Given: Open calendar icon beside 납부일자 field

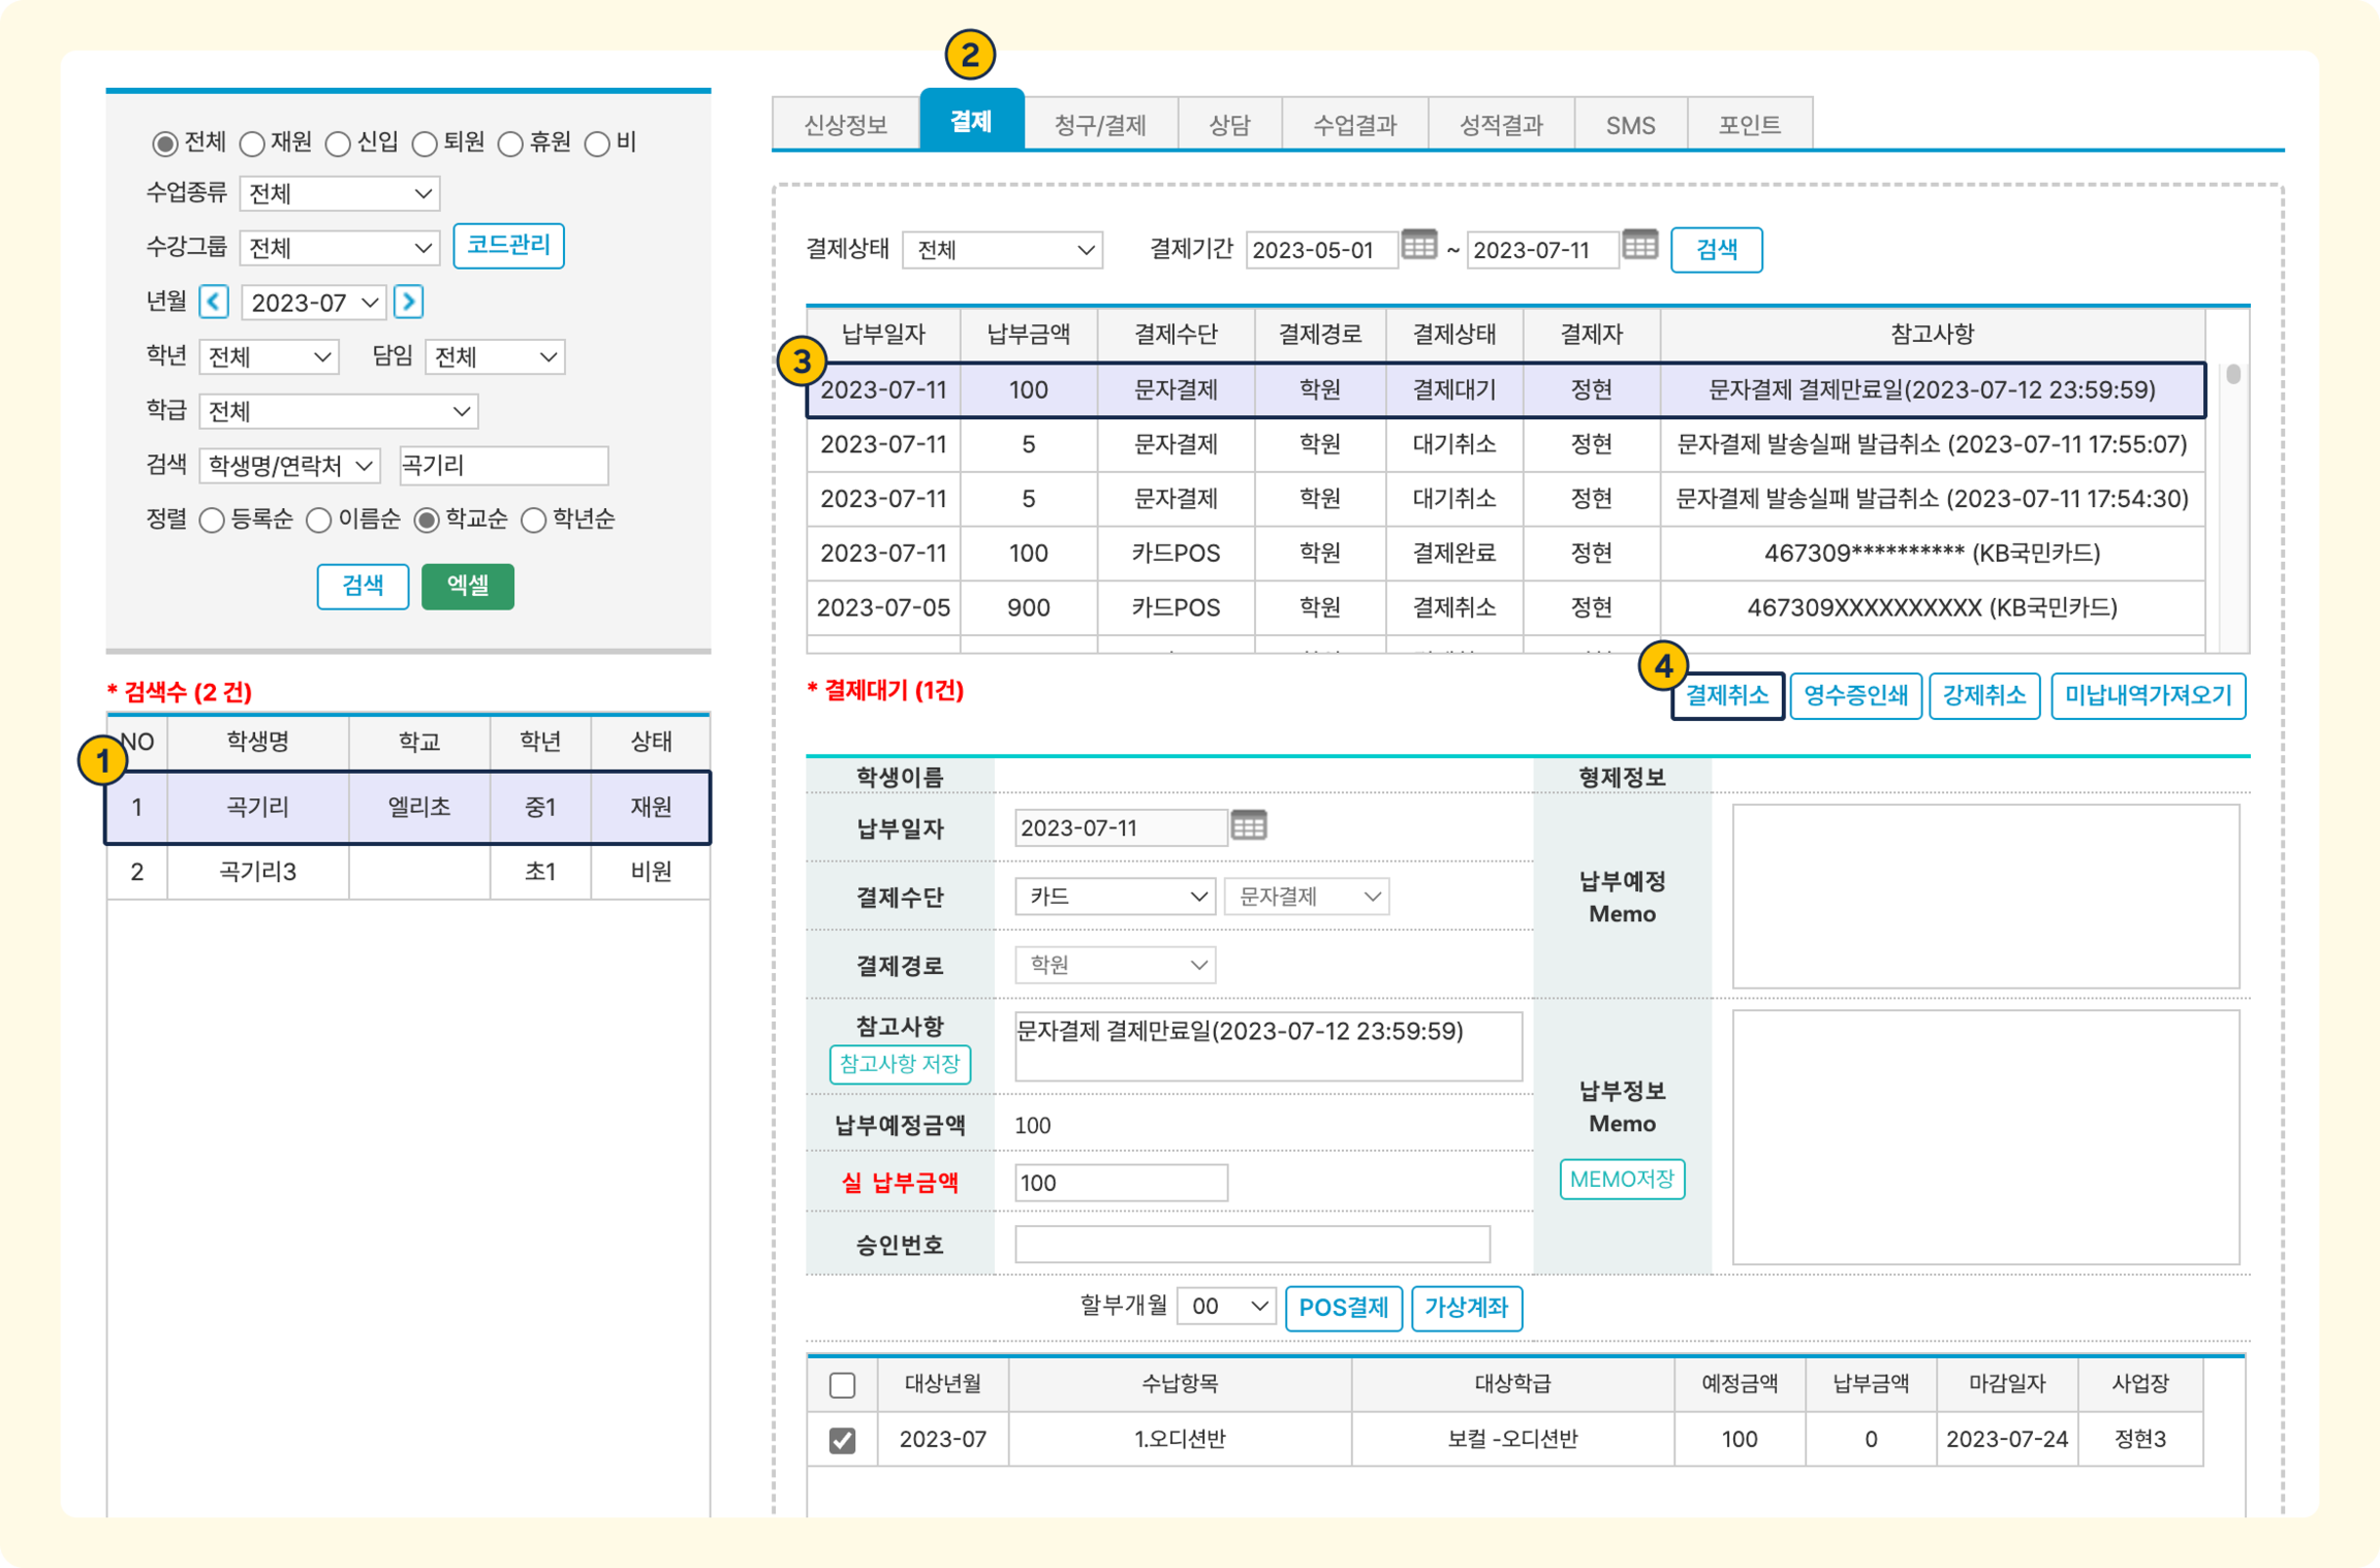Looking at the screenshot, I should pyautogui.click(x=1248, y=826).
